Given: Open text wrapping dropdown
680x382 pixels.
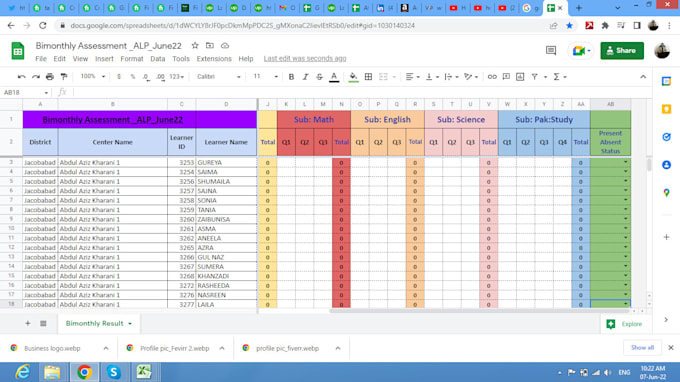Looking at the screenshot, I should pyautogui.click(x=451, y=77).
